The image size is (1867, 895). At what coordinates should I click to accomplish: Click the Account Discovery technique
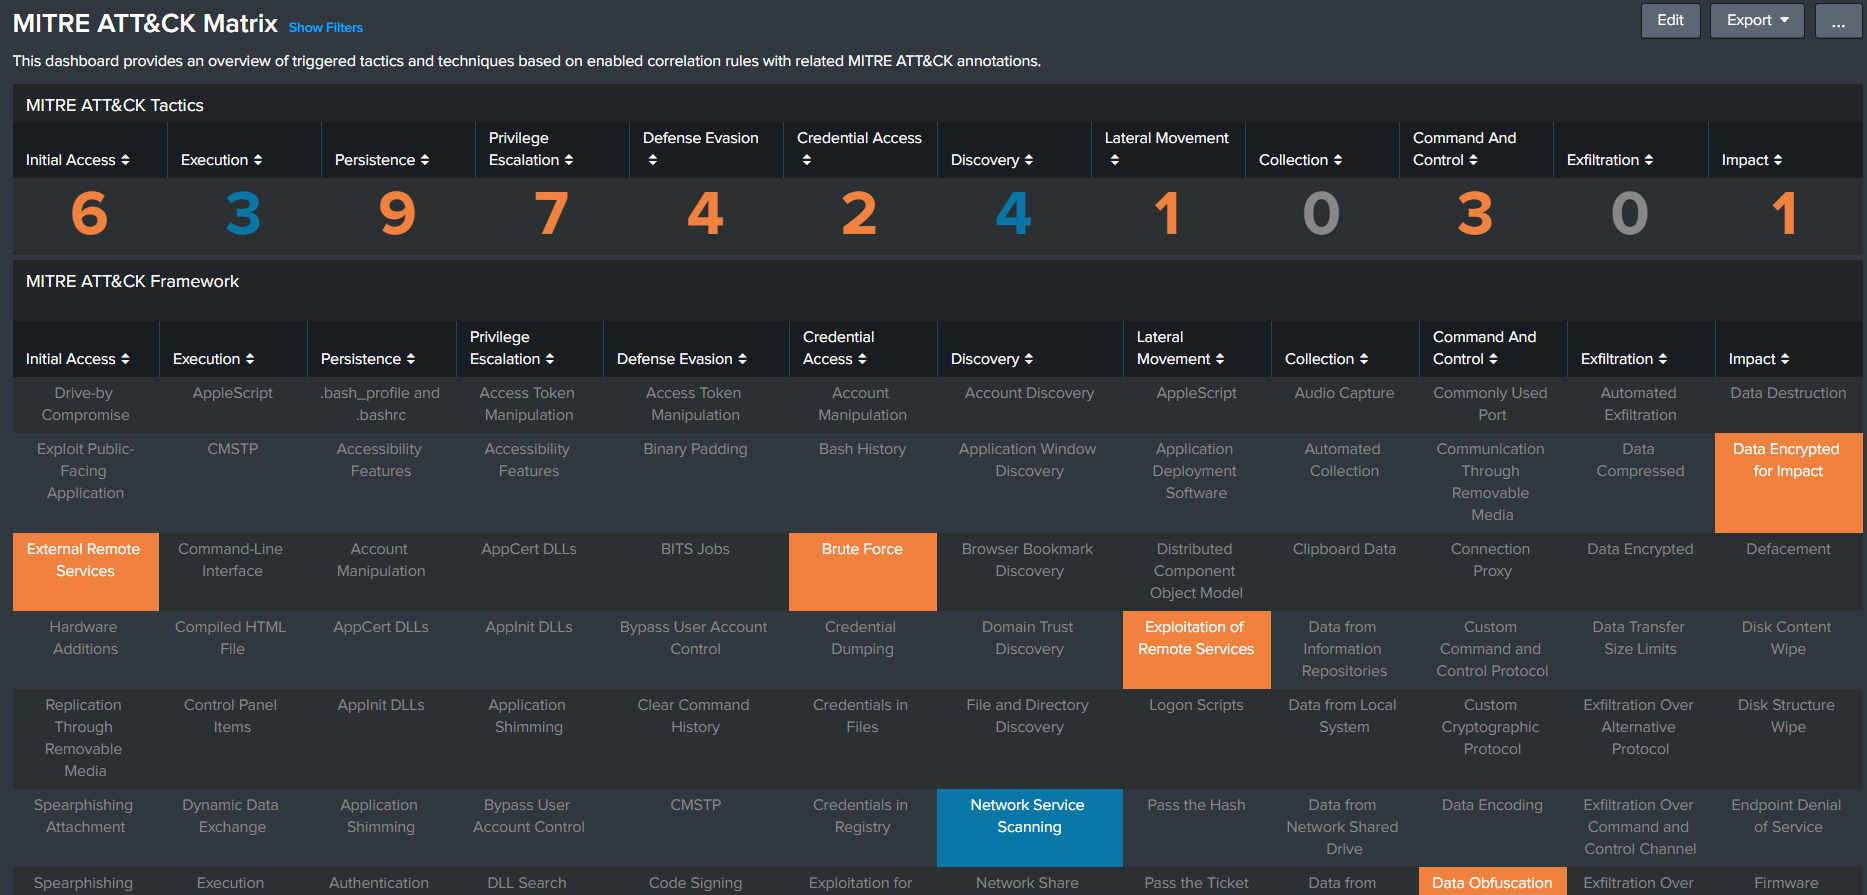click(1029, 393)
